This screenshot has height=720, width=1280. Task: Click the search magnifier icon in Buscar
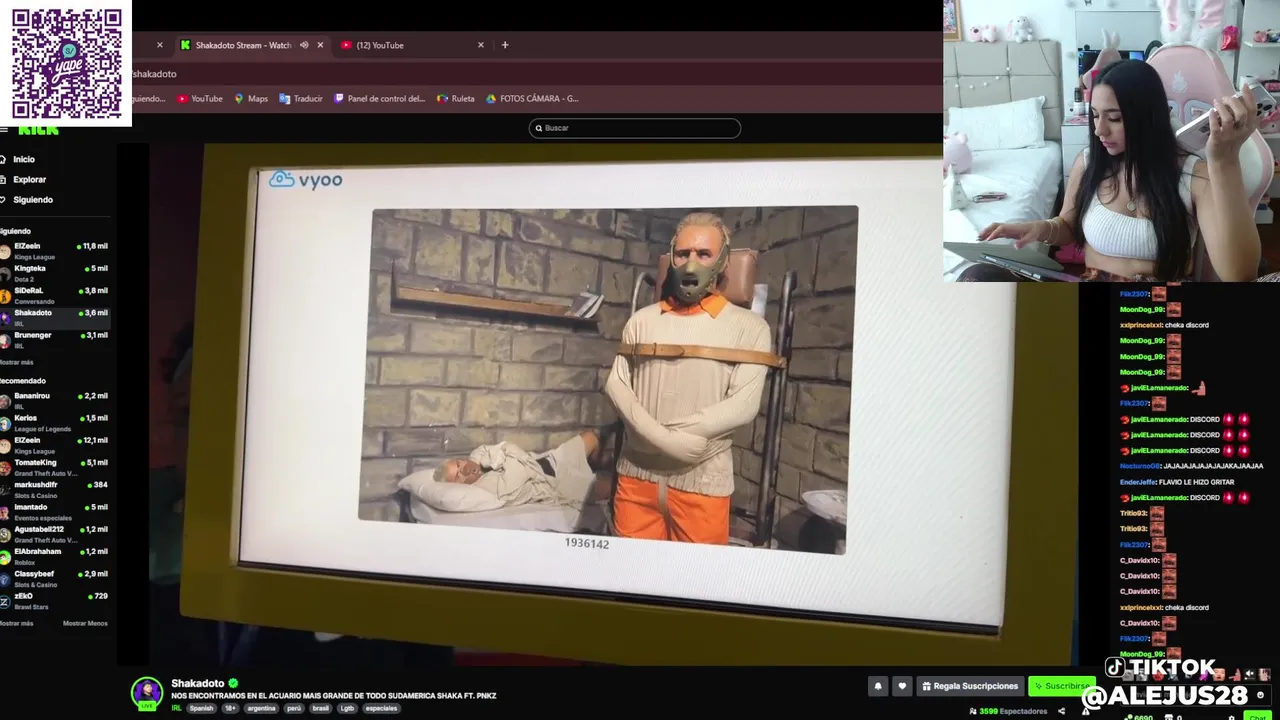tap(539, 128)
